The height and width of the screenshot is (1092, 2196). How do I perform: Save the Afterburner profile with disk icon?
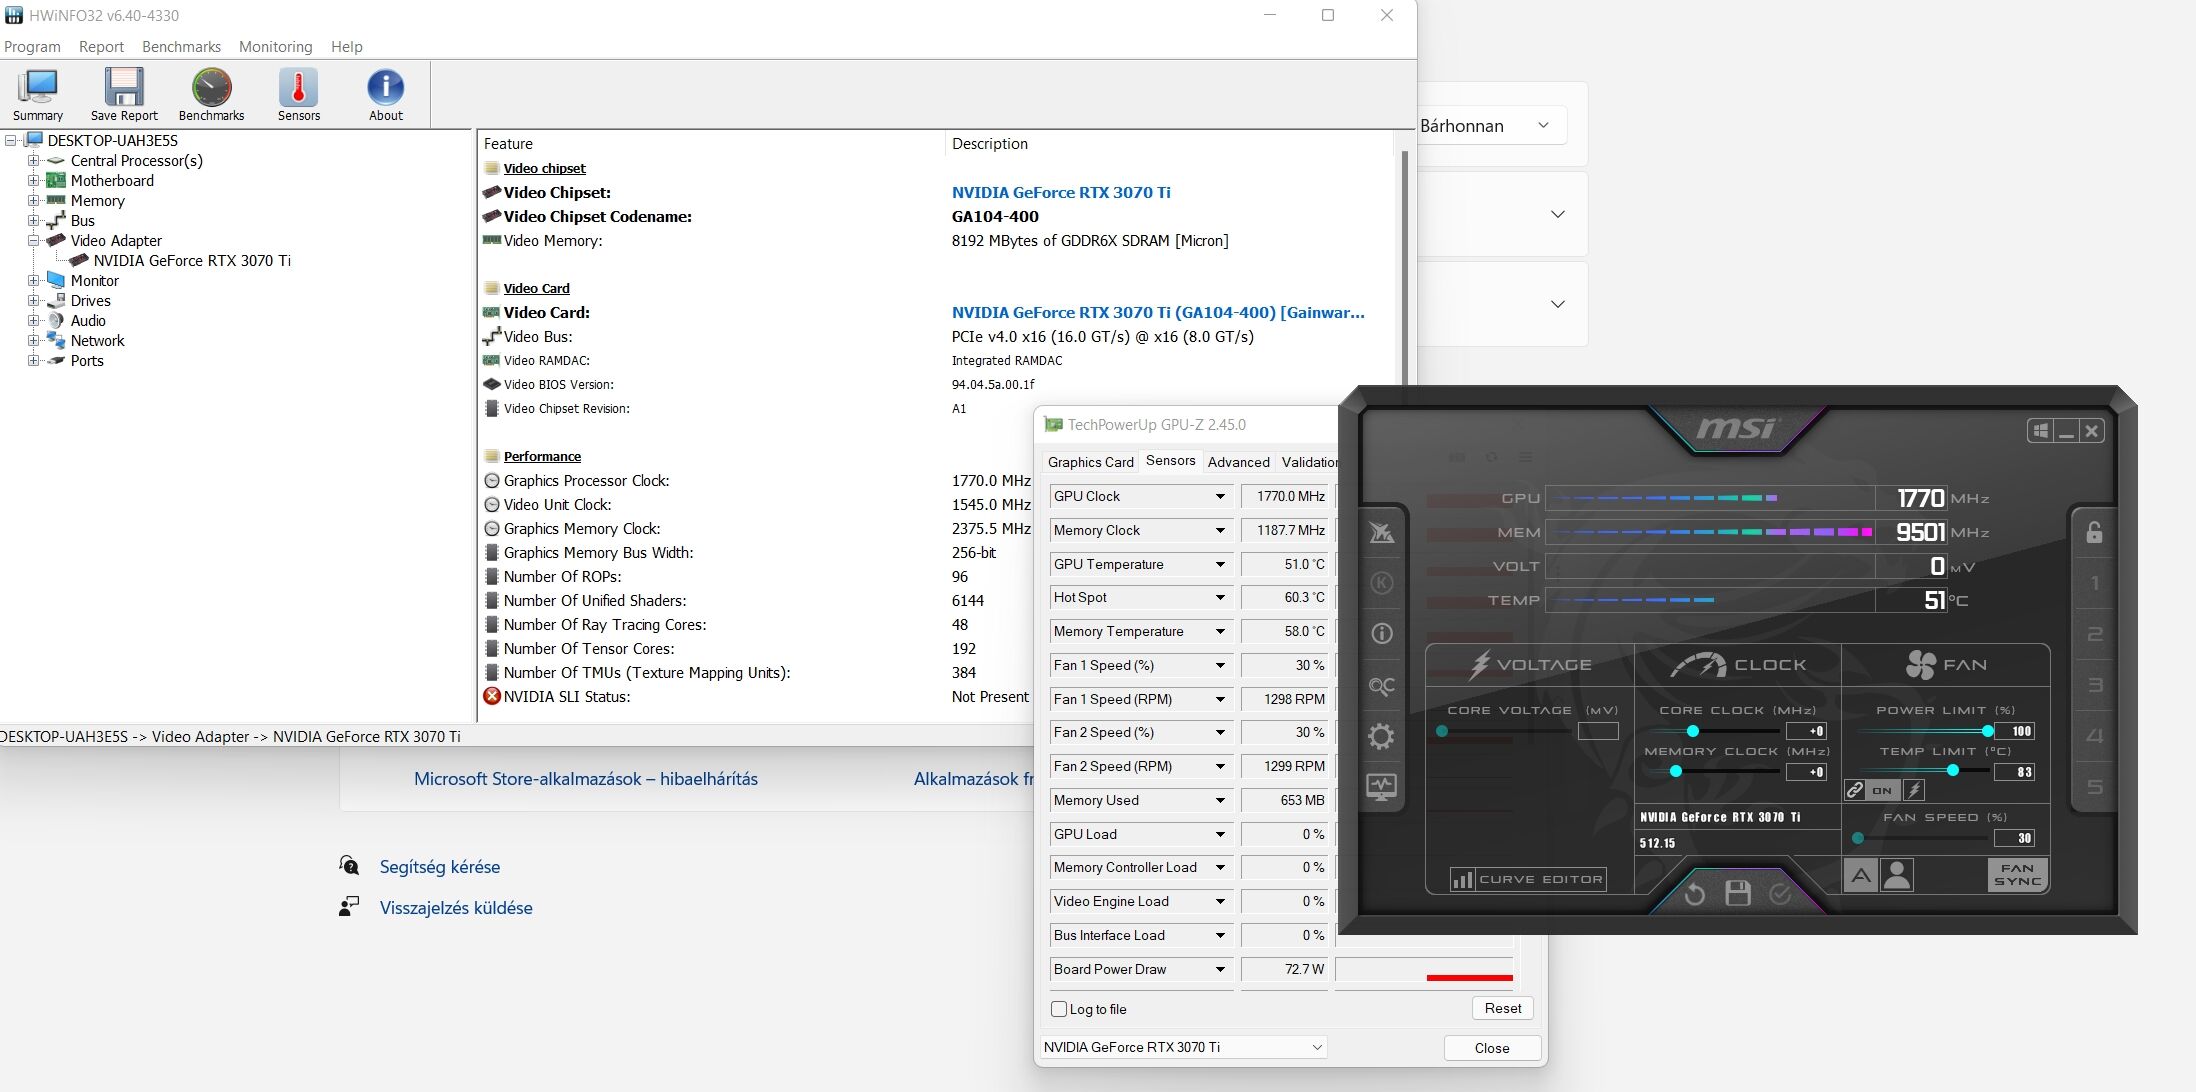(1738, 893)
